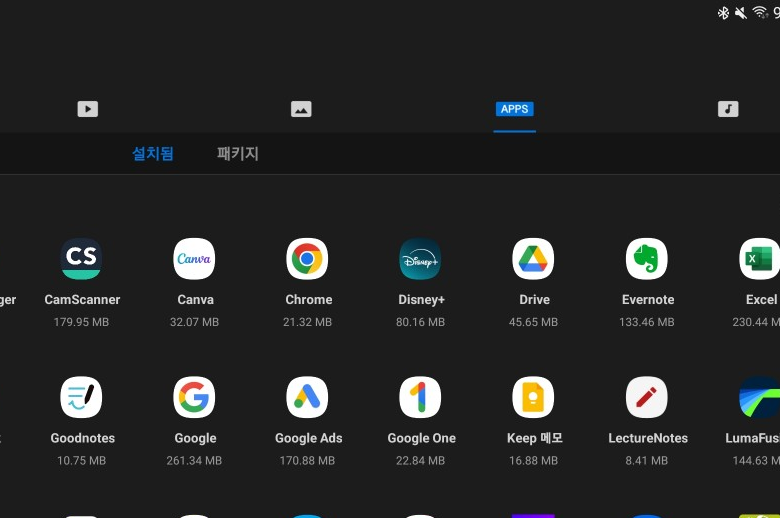
Task: Select the LumaFusion app icon
Action: click(x=760, y=397)
